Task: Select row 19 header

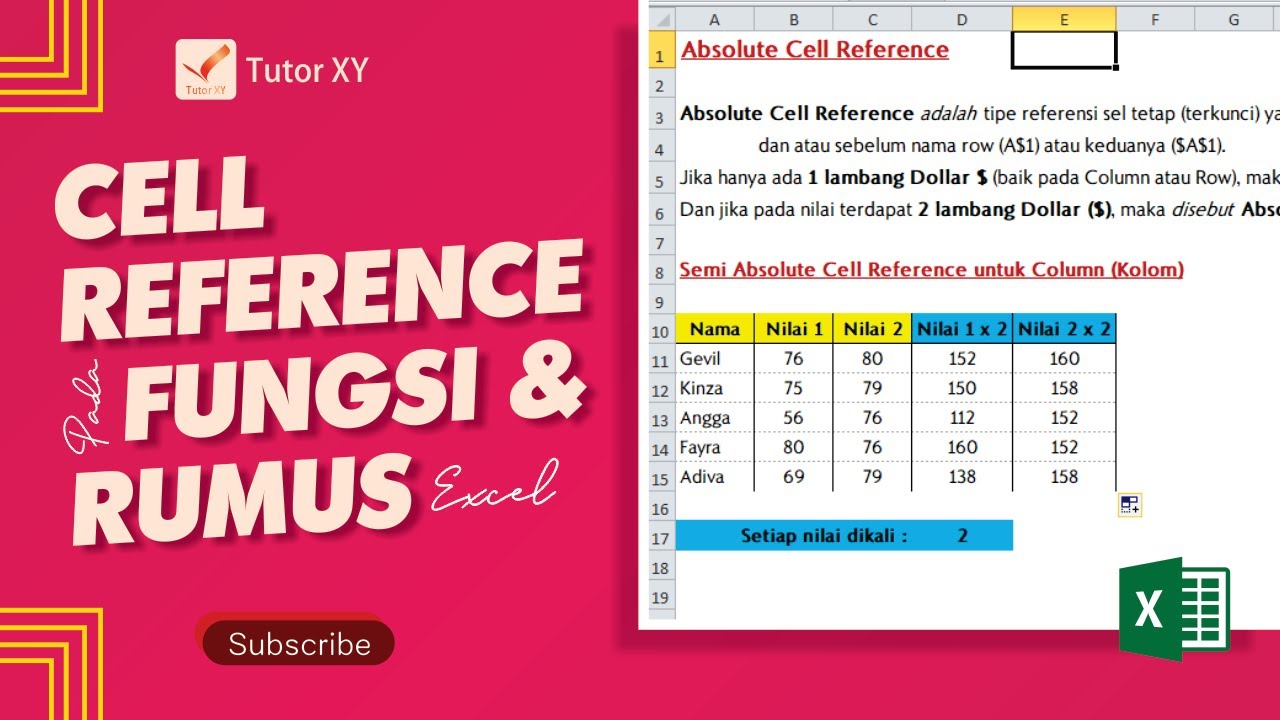Action: (x=661, y=597)
